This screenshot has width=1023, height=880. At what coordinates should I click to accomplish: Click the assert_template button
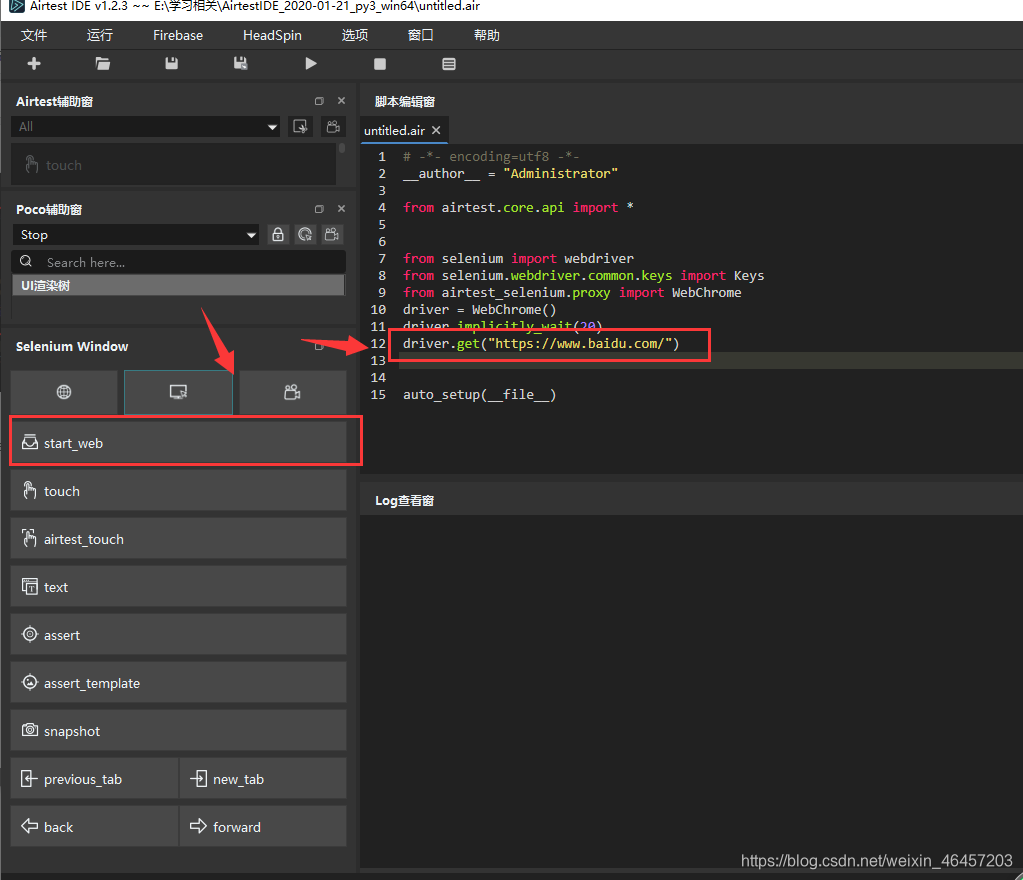(x=179, y=683)
